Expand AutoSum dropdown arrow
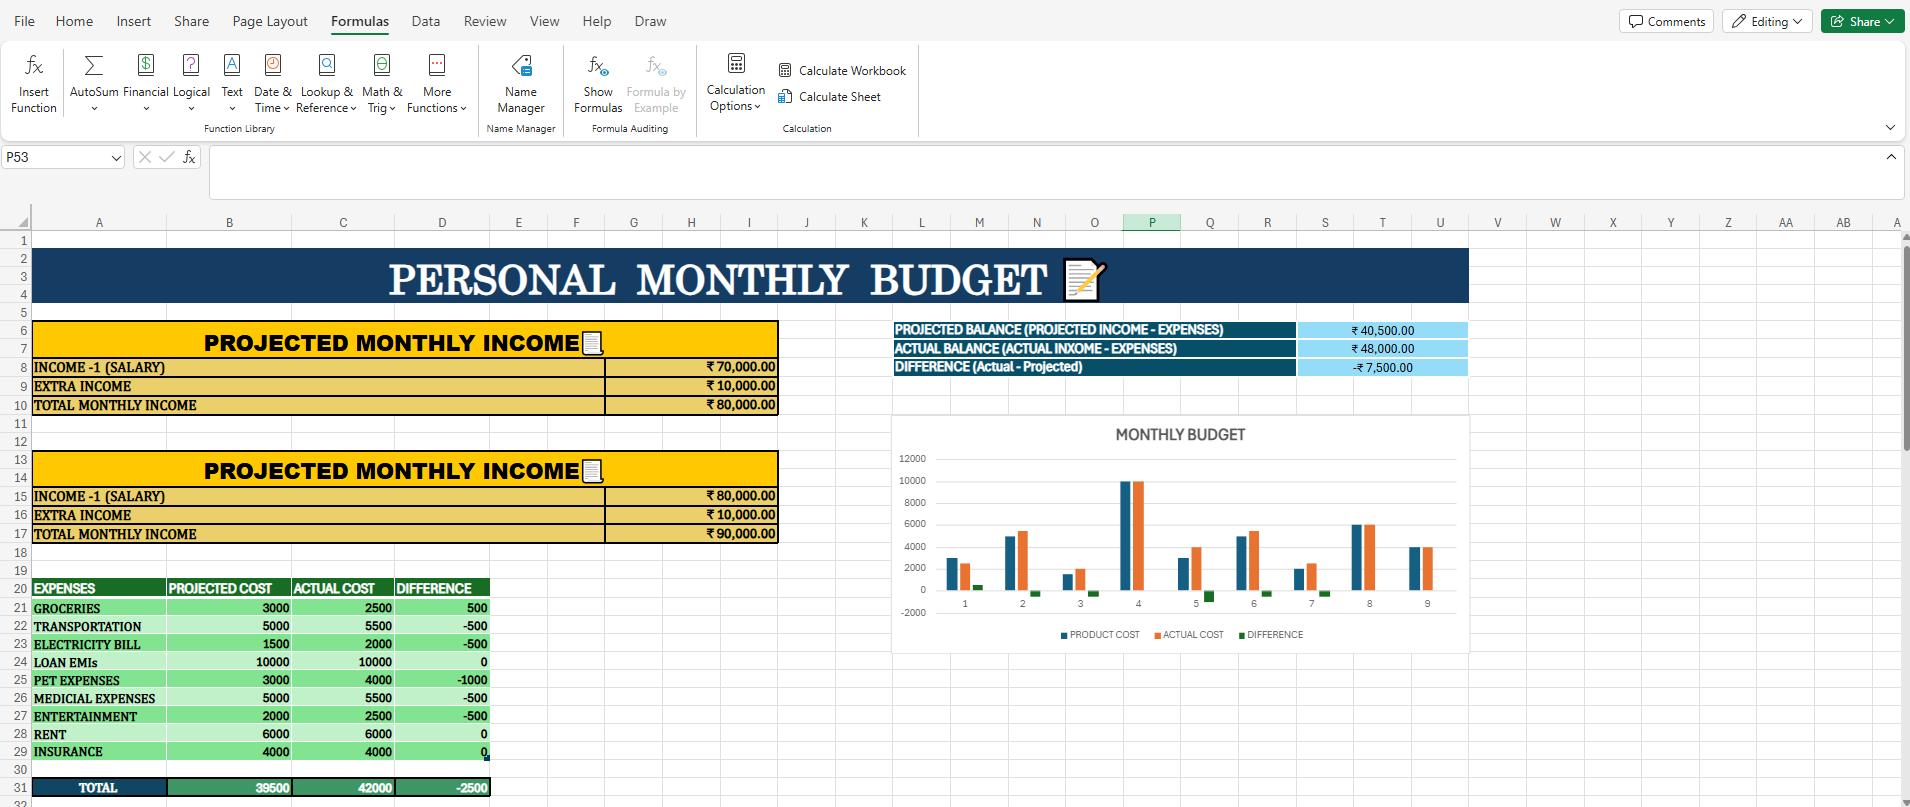 coord(94,109)
